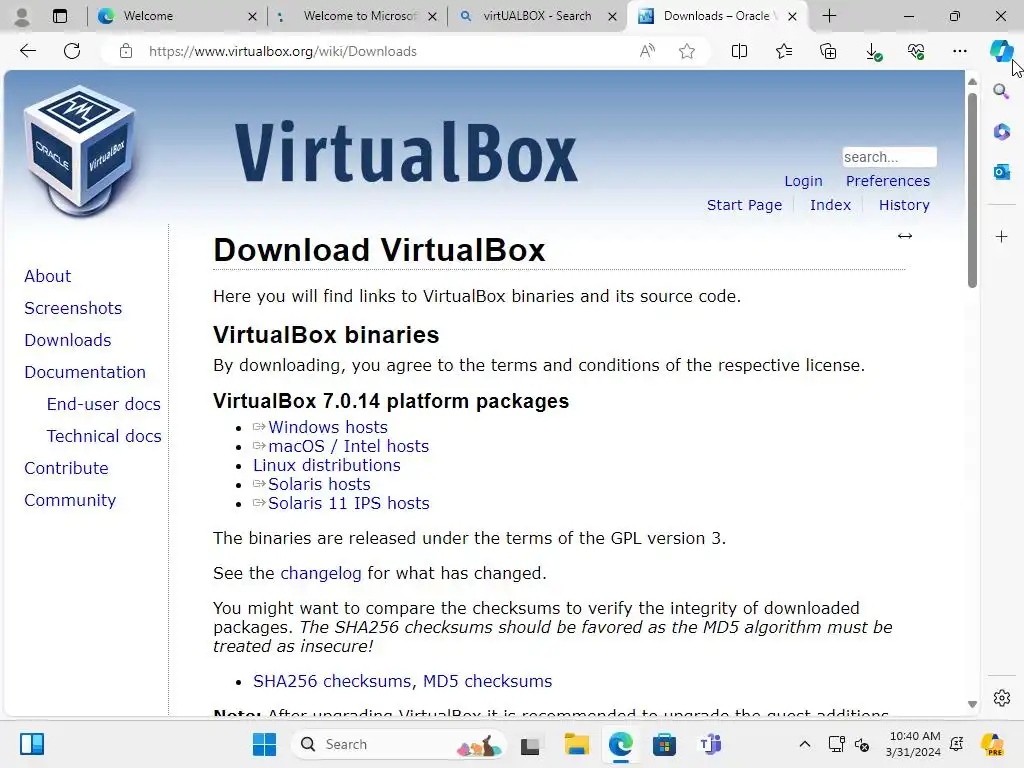Open the changelog link
This screenshot has height=768, width=1024.
pyautogui.click(x=321, y=573)
